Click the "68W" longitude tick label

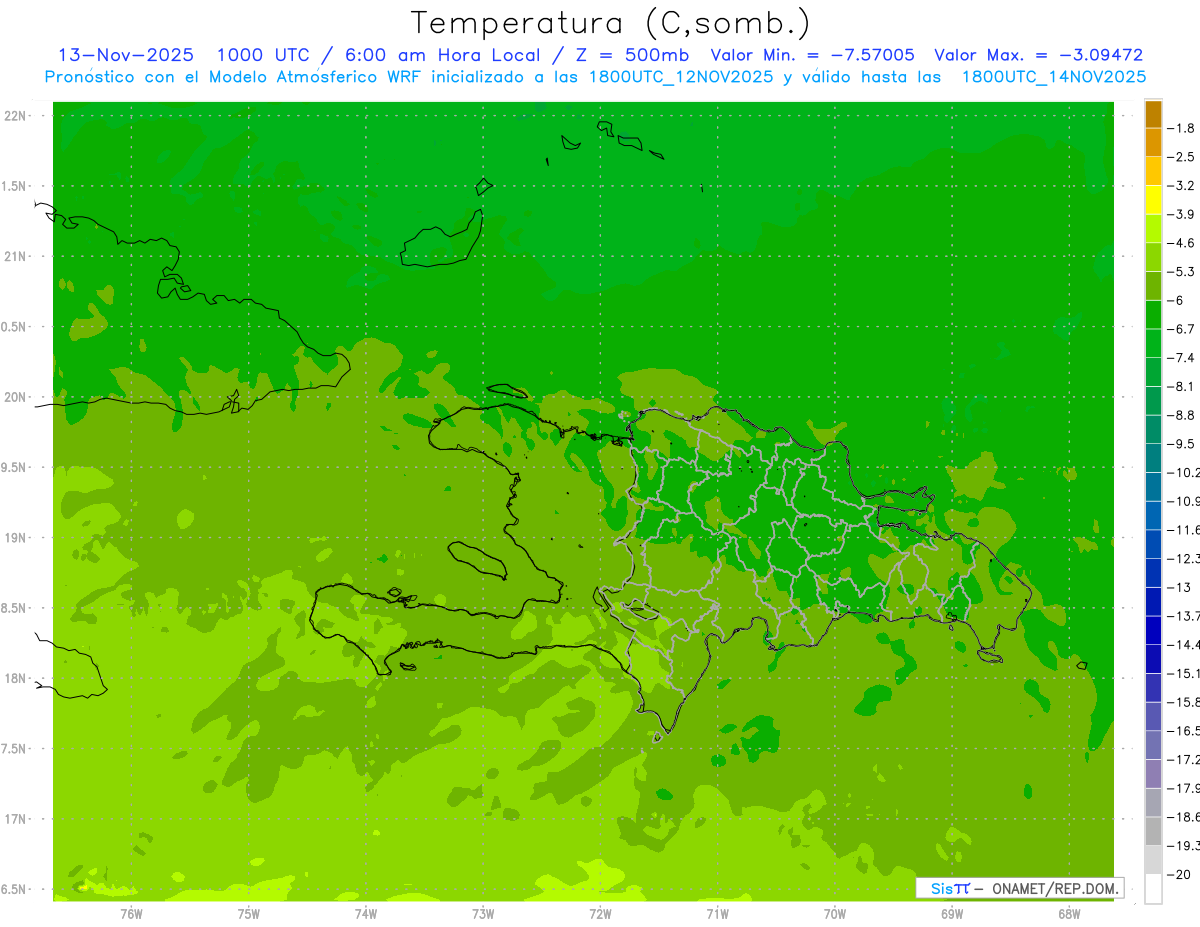click(1069, 914)
